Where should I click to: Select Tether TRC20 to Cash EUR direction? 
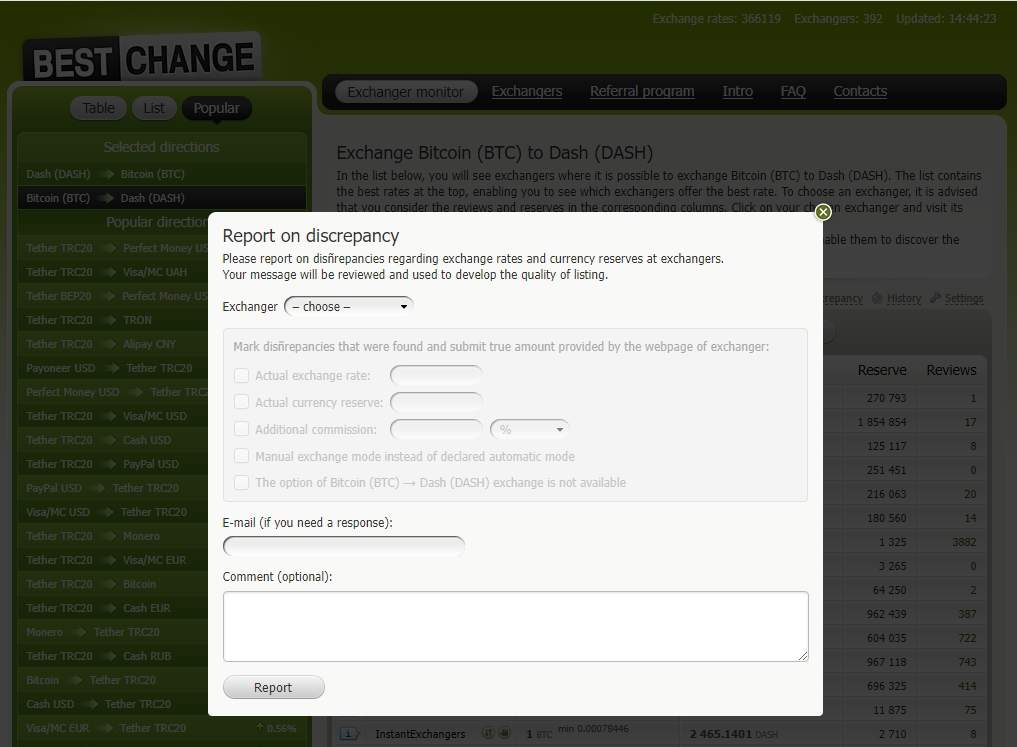click(x=114, y=608)
